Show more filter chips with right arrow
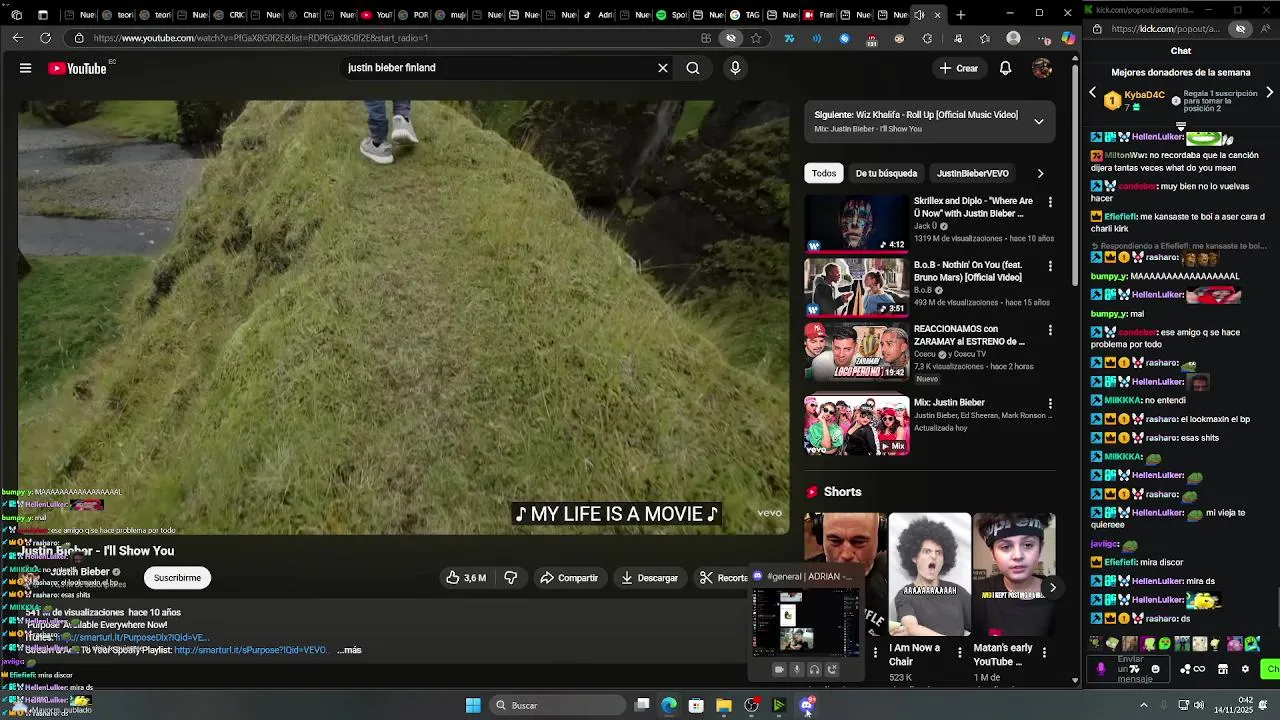 (x=1040, y=173)
